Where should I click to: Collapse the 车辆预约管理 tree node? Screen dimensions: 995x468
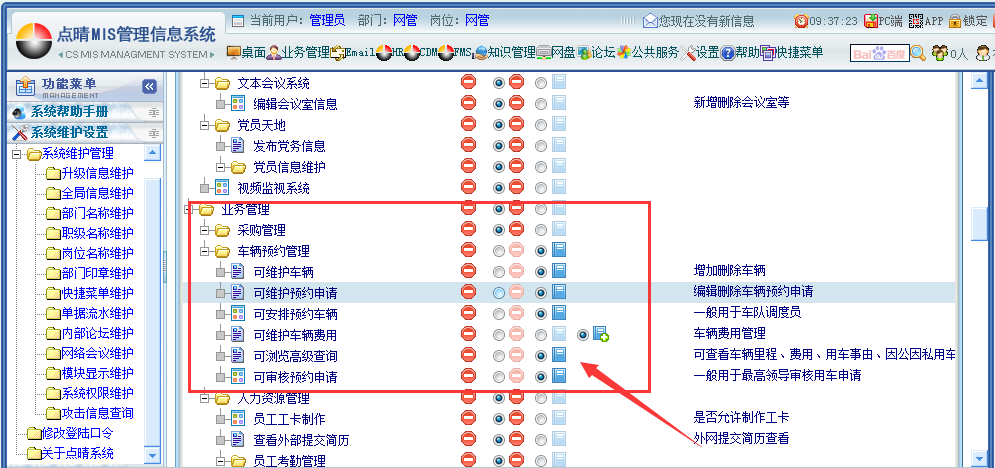(x=206, y=251)
